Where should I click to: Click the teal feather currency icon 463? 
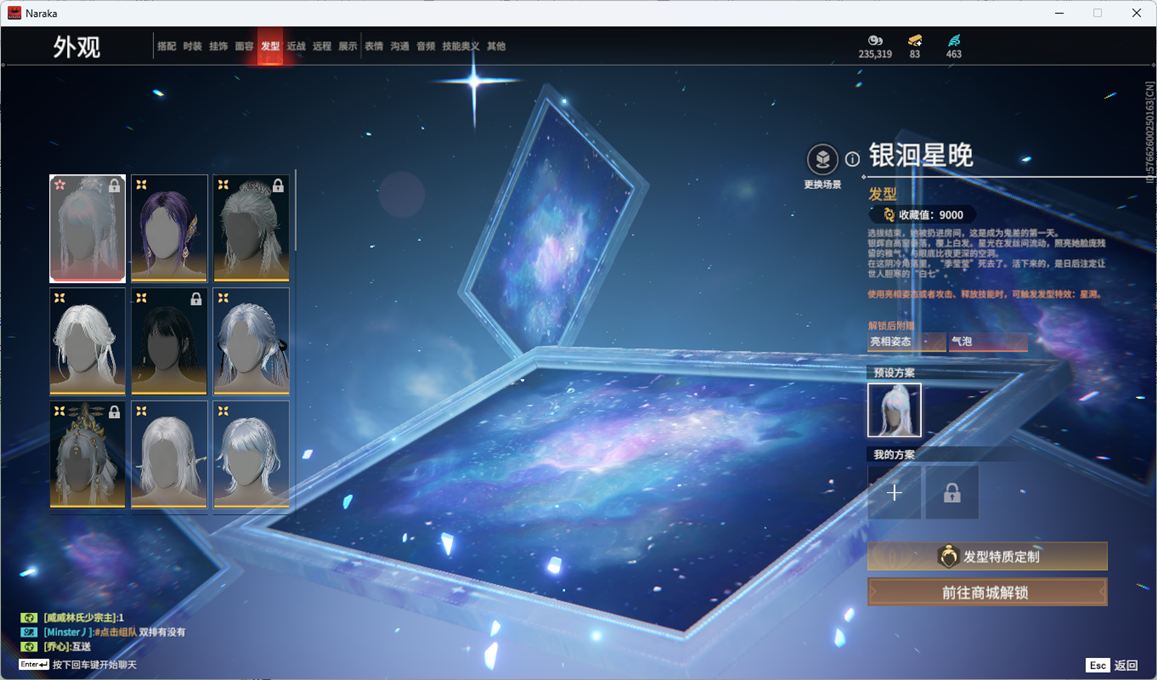click(x=954, y=41)
